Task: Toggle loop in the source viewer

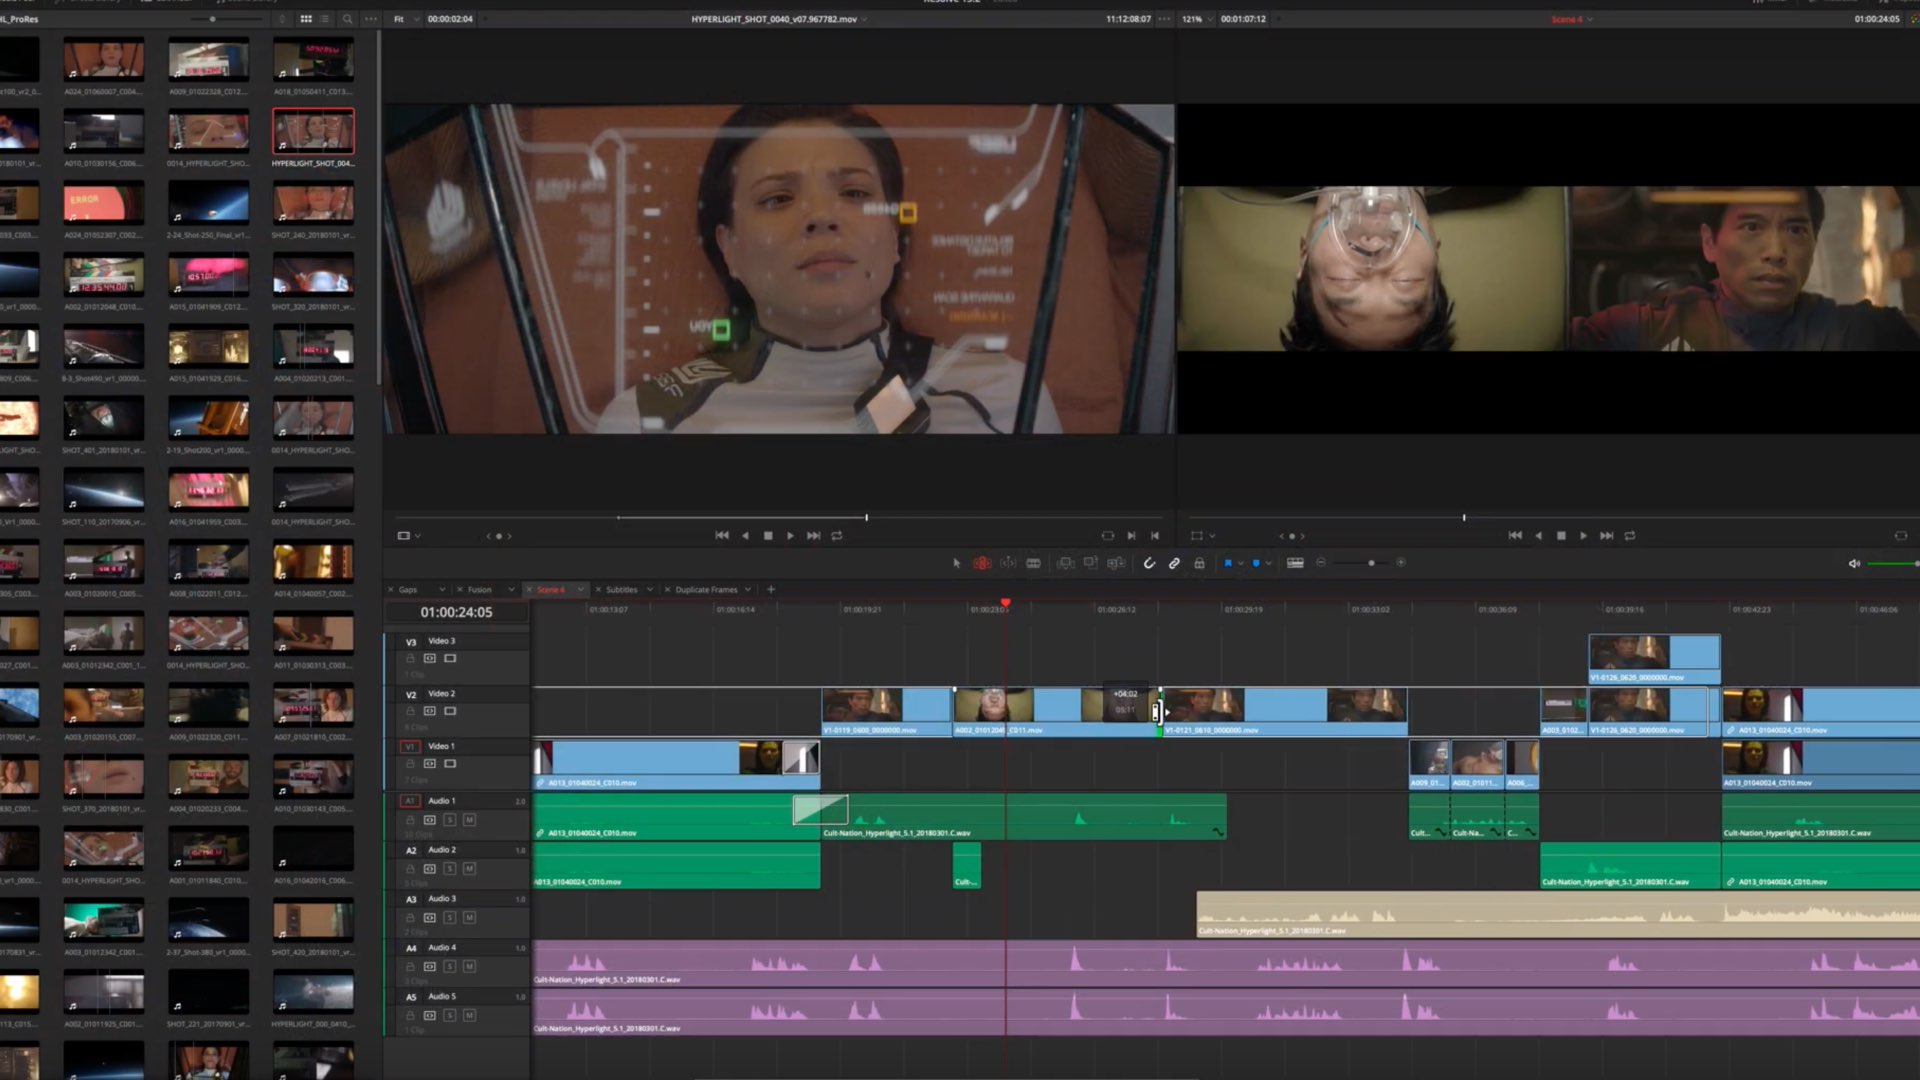Action: click(x=837, y=536)
